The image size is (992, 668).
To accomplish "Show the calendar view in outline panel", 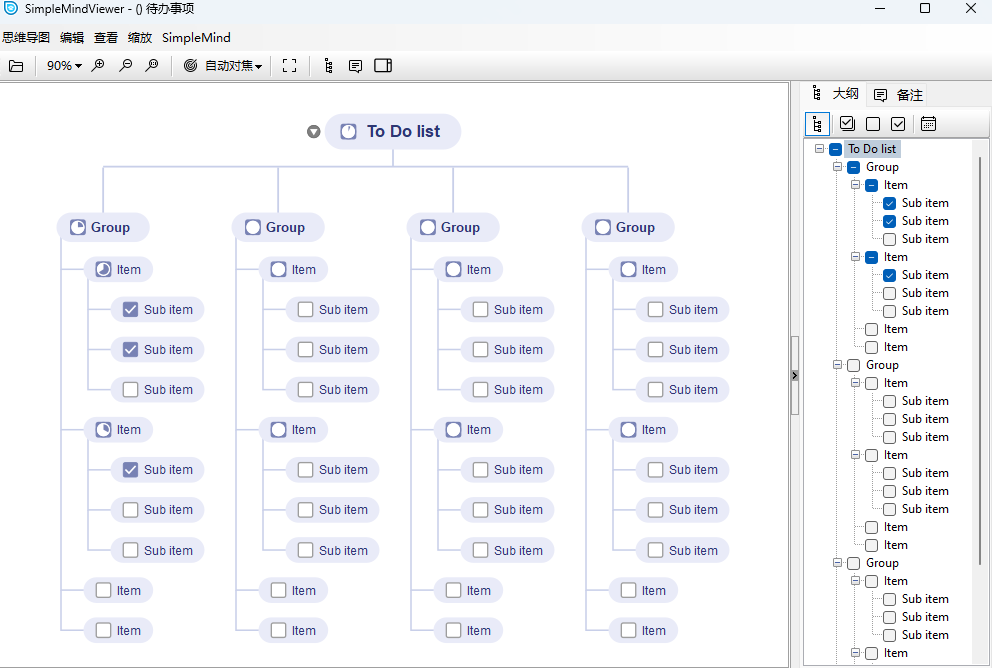I will click(x=928, y=124).
